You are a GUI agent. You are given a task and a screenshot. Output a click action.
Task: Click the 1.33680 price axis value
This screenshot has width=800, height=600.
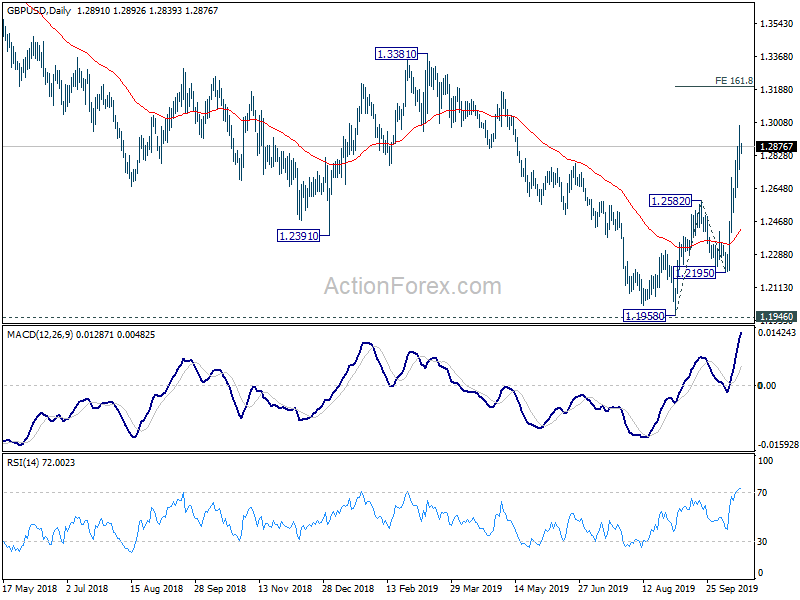pyautogui.click(x=777, y=57)
